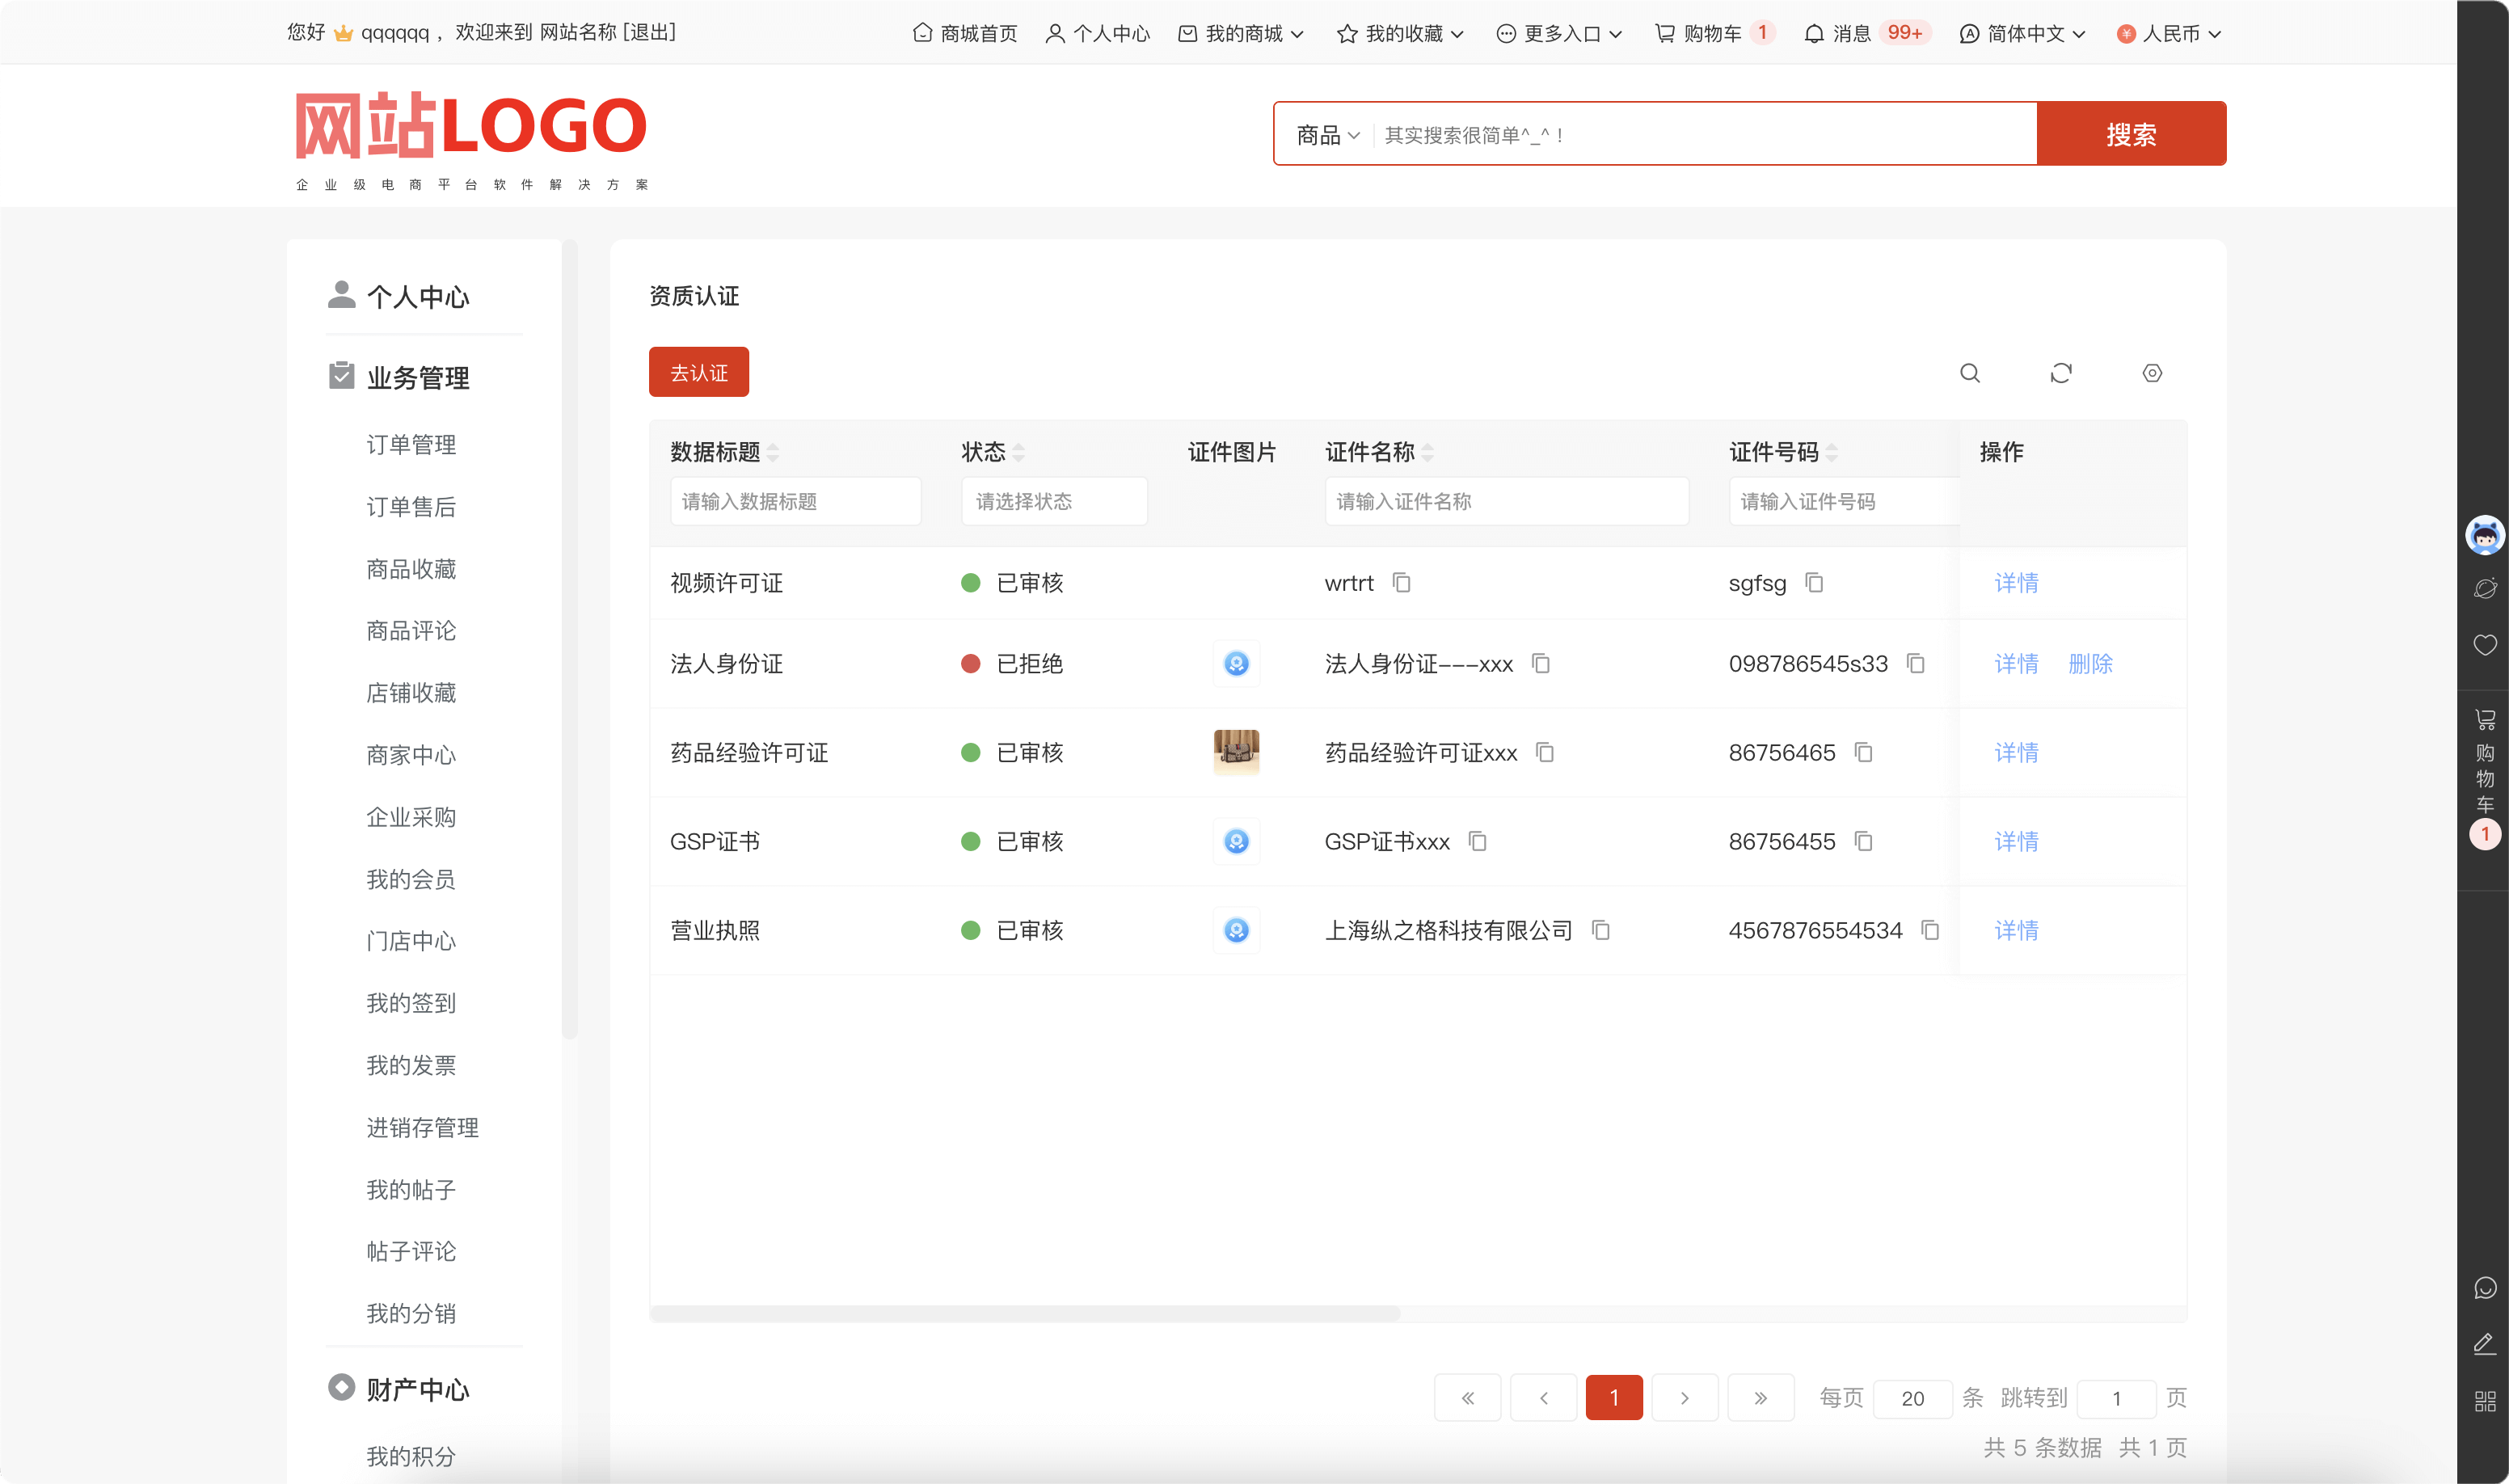Open 订单管理 in the sidebar menu
This screenshot has width=2509, height=1484.
coord(411,445)
